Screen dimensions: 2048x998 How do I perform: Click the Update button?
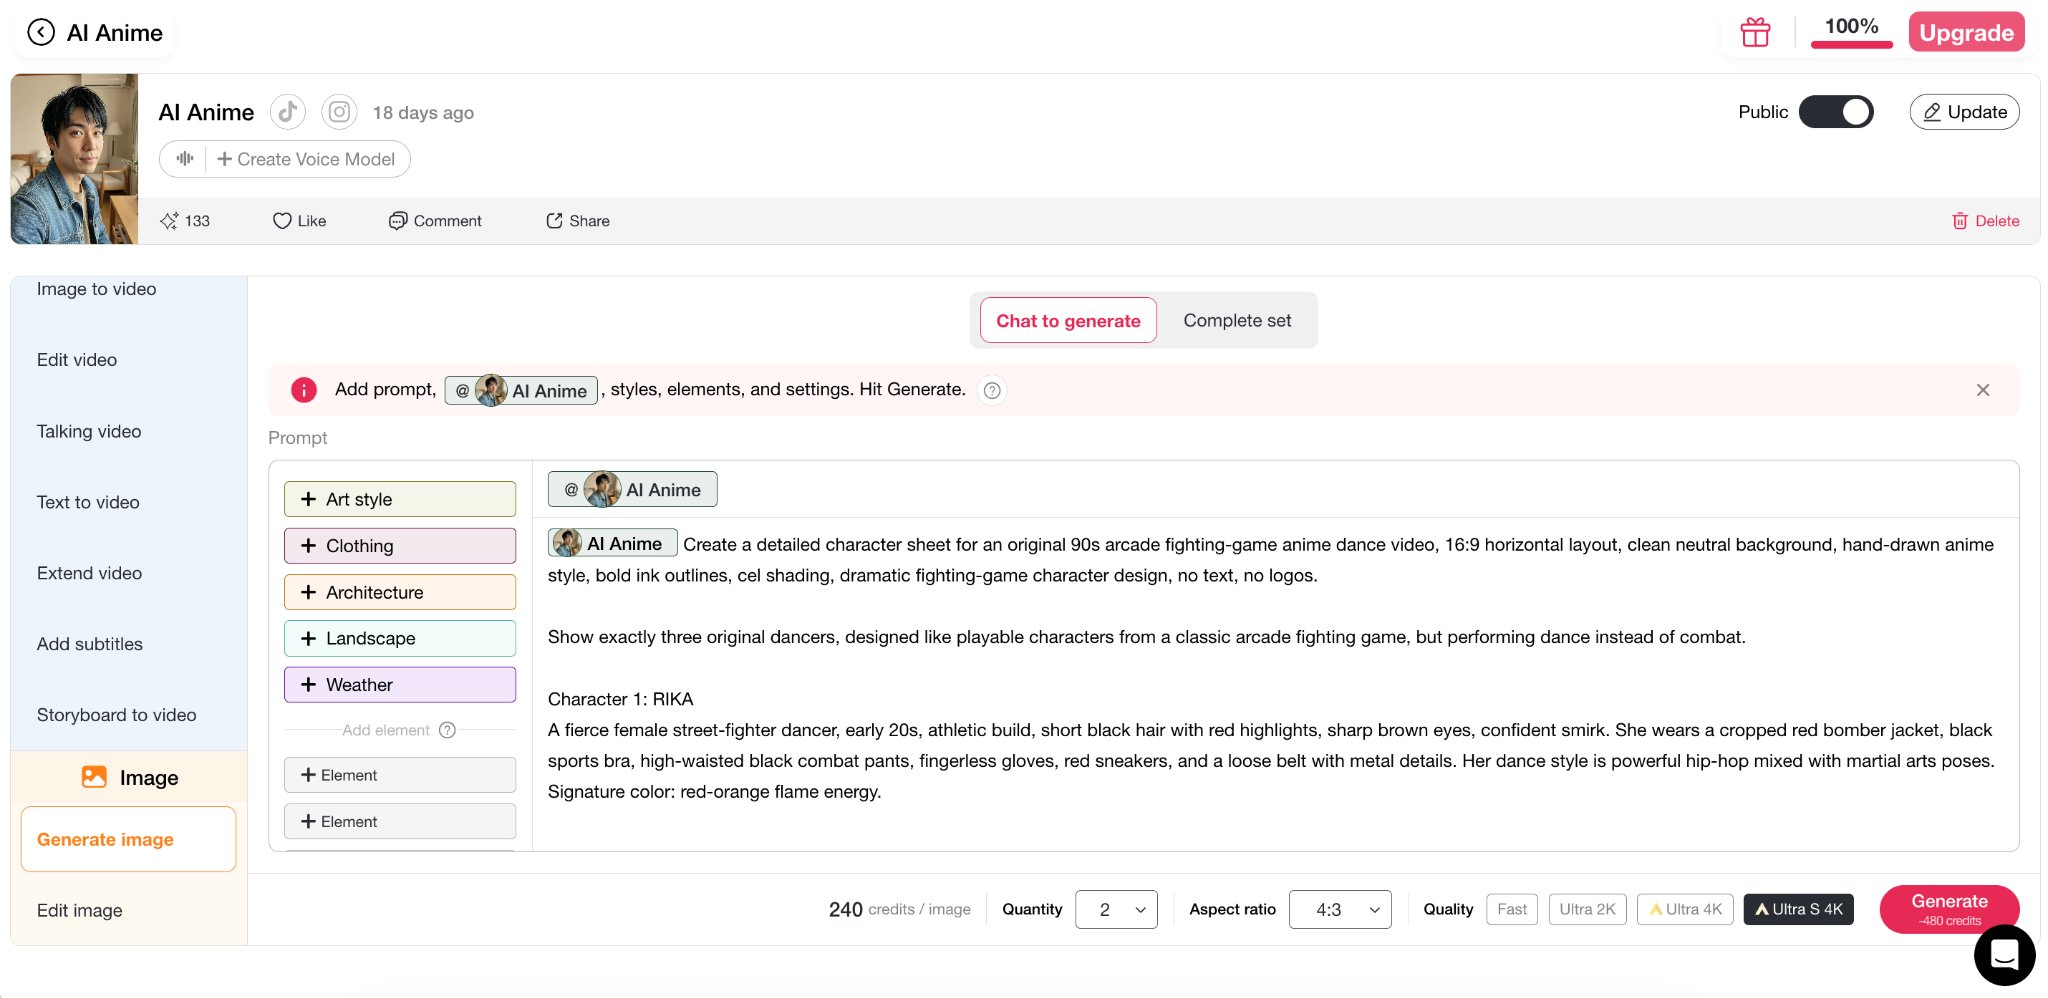[1965, 112]
